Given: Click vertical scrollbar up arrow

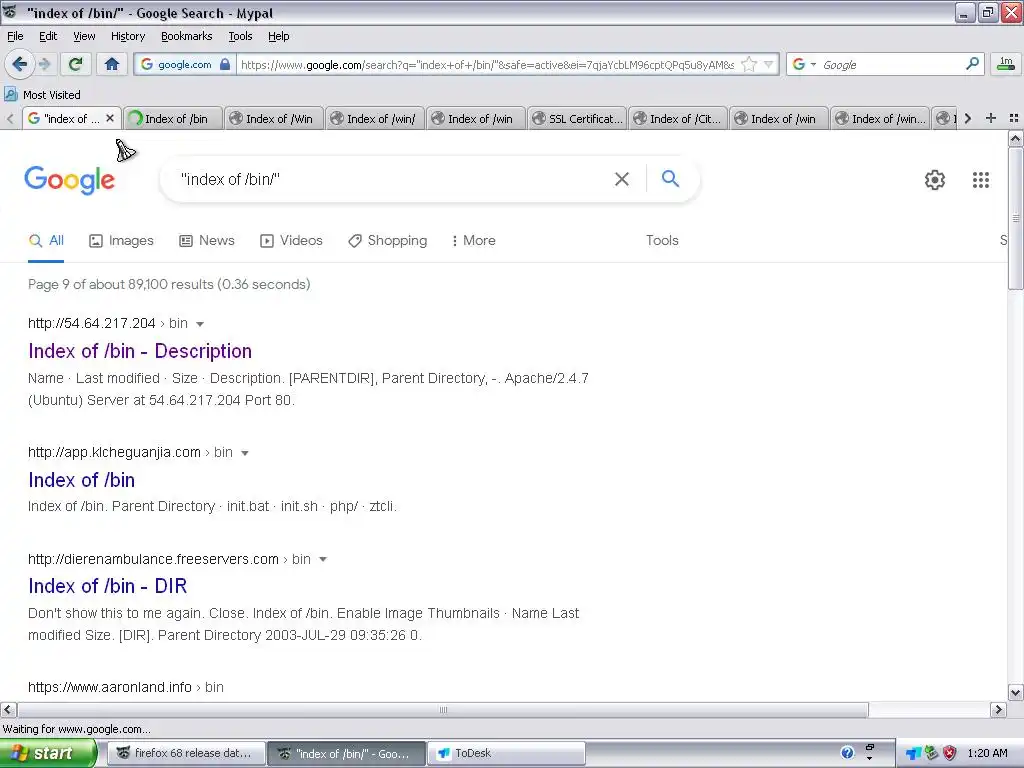Looking at the screenshot, I should tap(1016, 138).
